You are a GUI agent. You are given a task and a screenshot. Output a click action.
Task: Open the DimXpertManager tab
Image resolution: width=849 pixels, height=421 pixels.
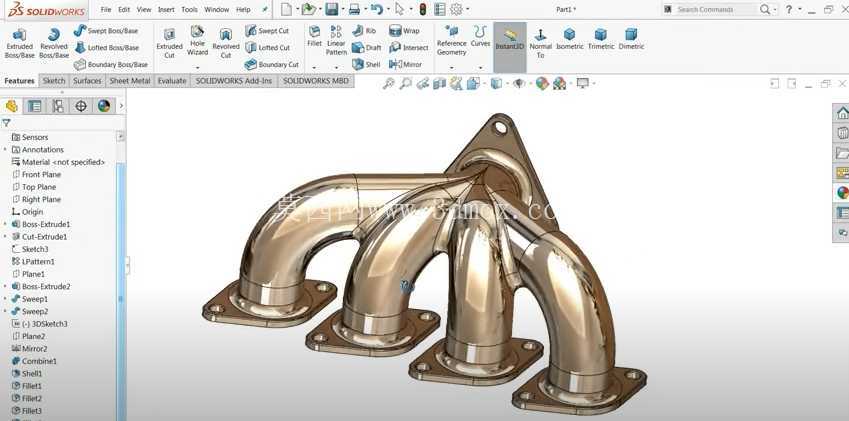[81, 106]
